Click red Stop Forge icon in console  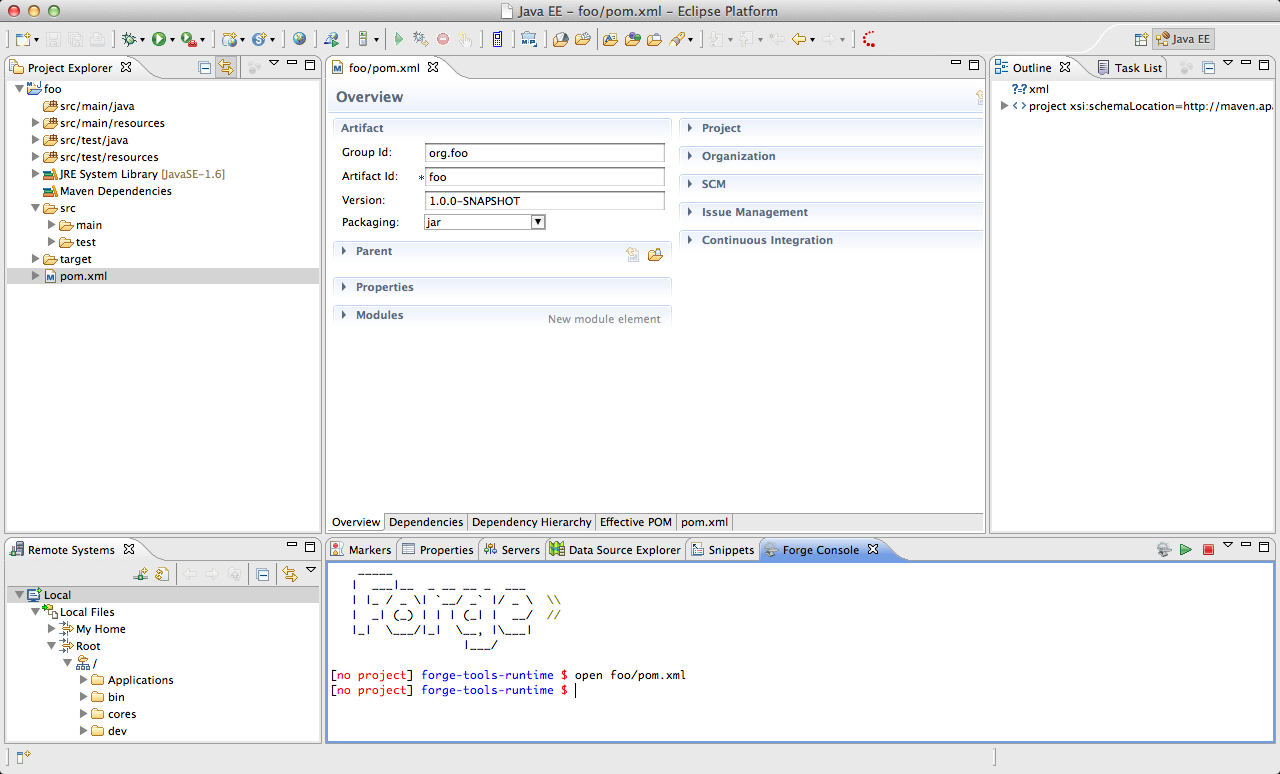[x=1208, y=549]
